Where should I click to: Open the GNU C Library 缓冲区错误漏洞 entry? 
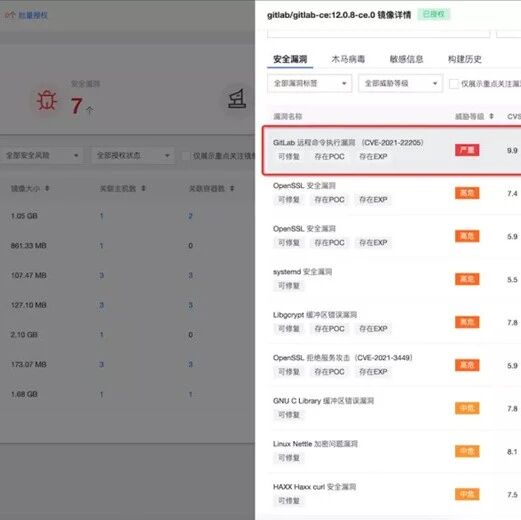323,401
